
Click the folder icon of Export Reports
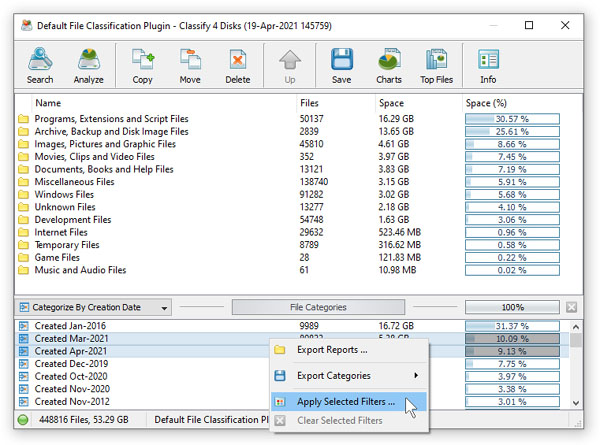(280, 350)
